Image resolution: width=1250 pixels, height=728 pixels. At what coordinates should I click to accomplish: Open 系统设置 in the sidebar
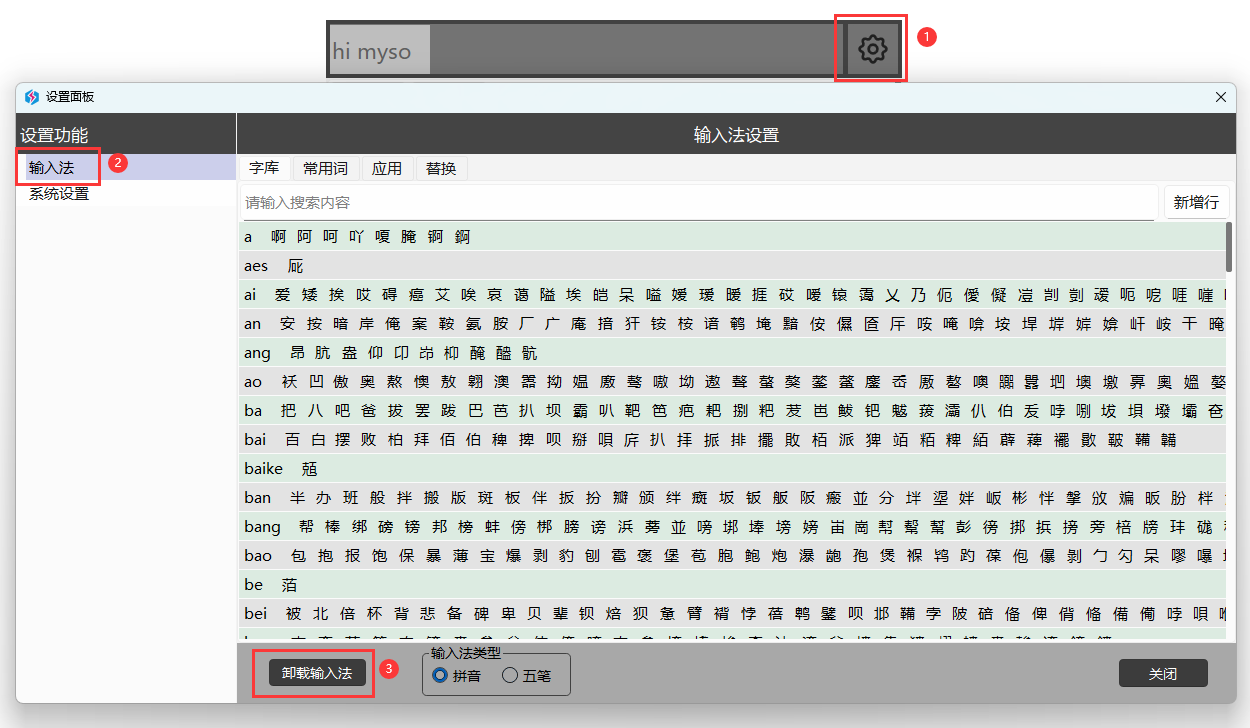point(59,194)
